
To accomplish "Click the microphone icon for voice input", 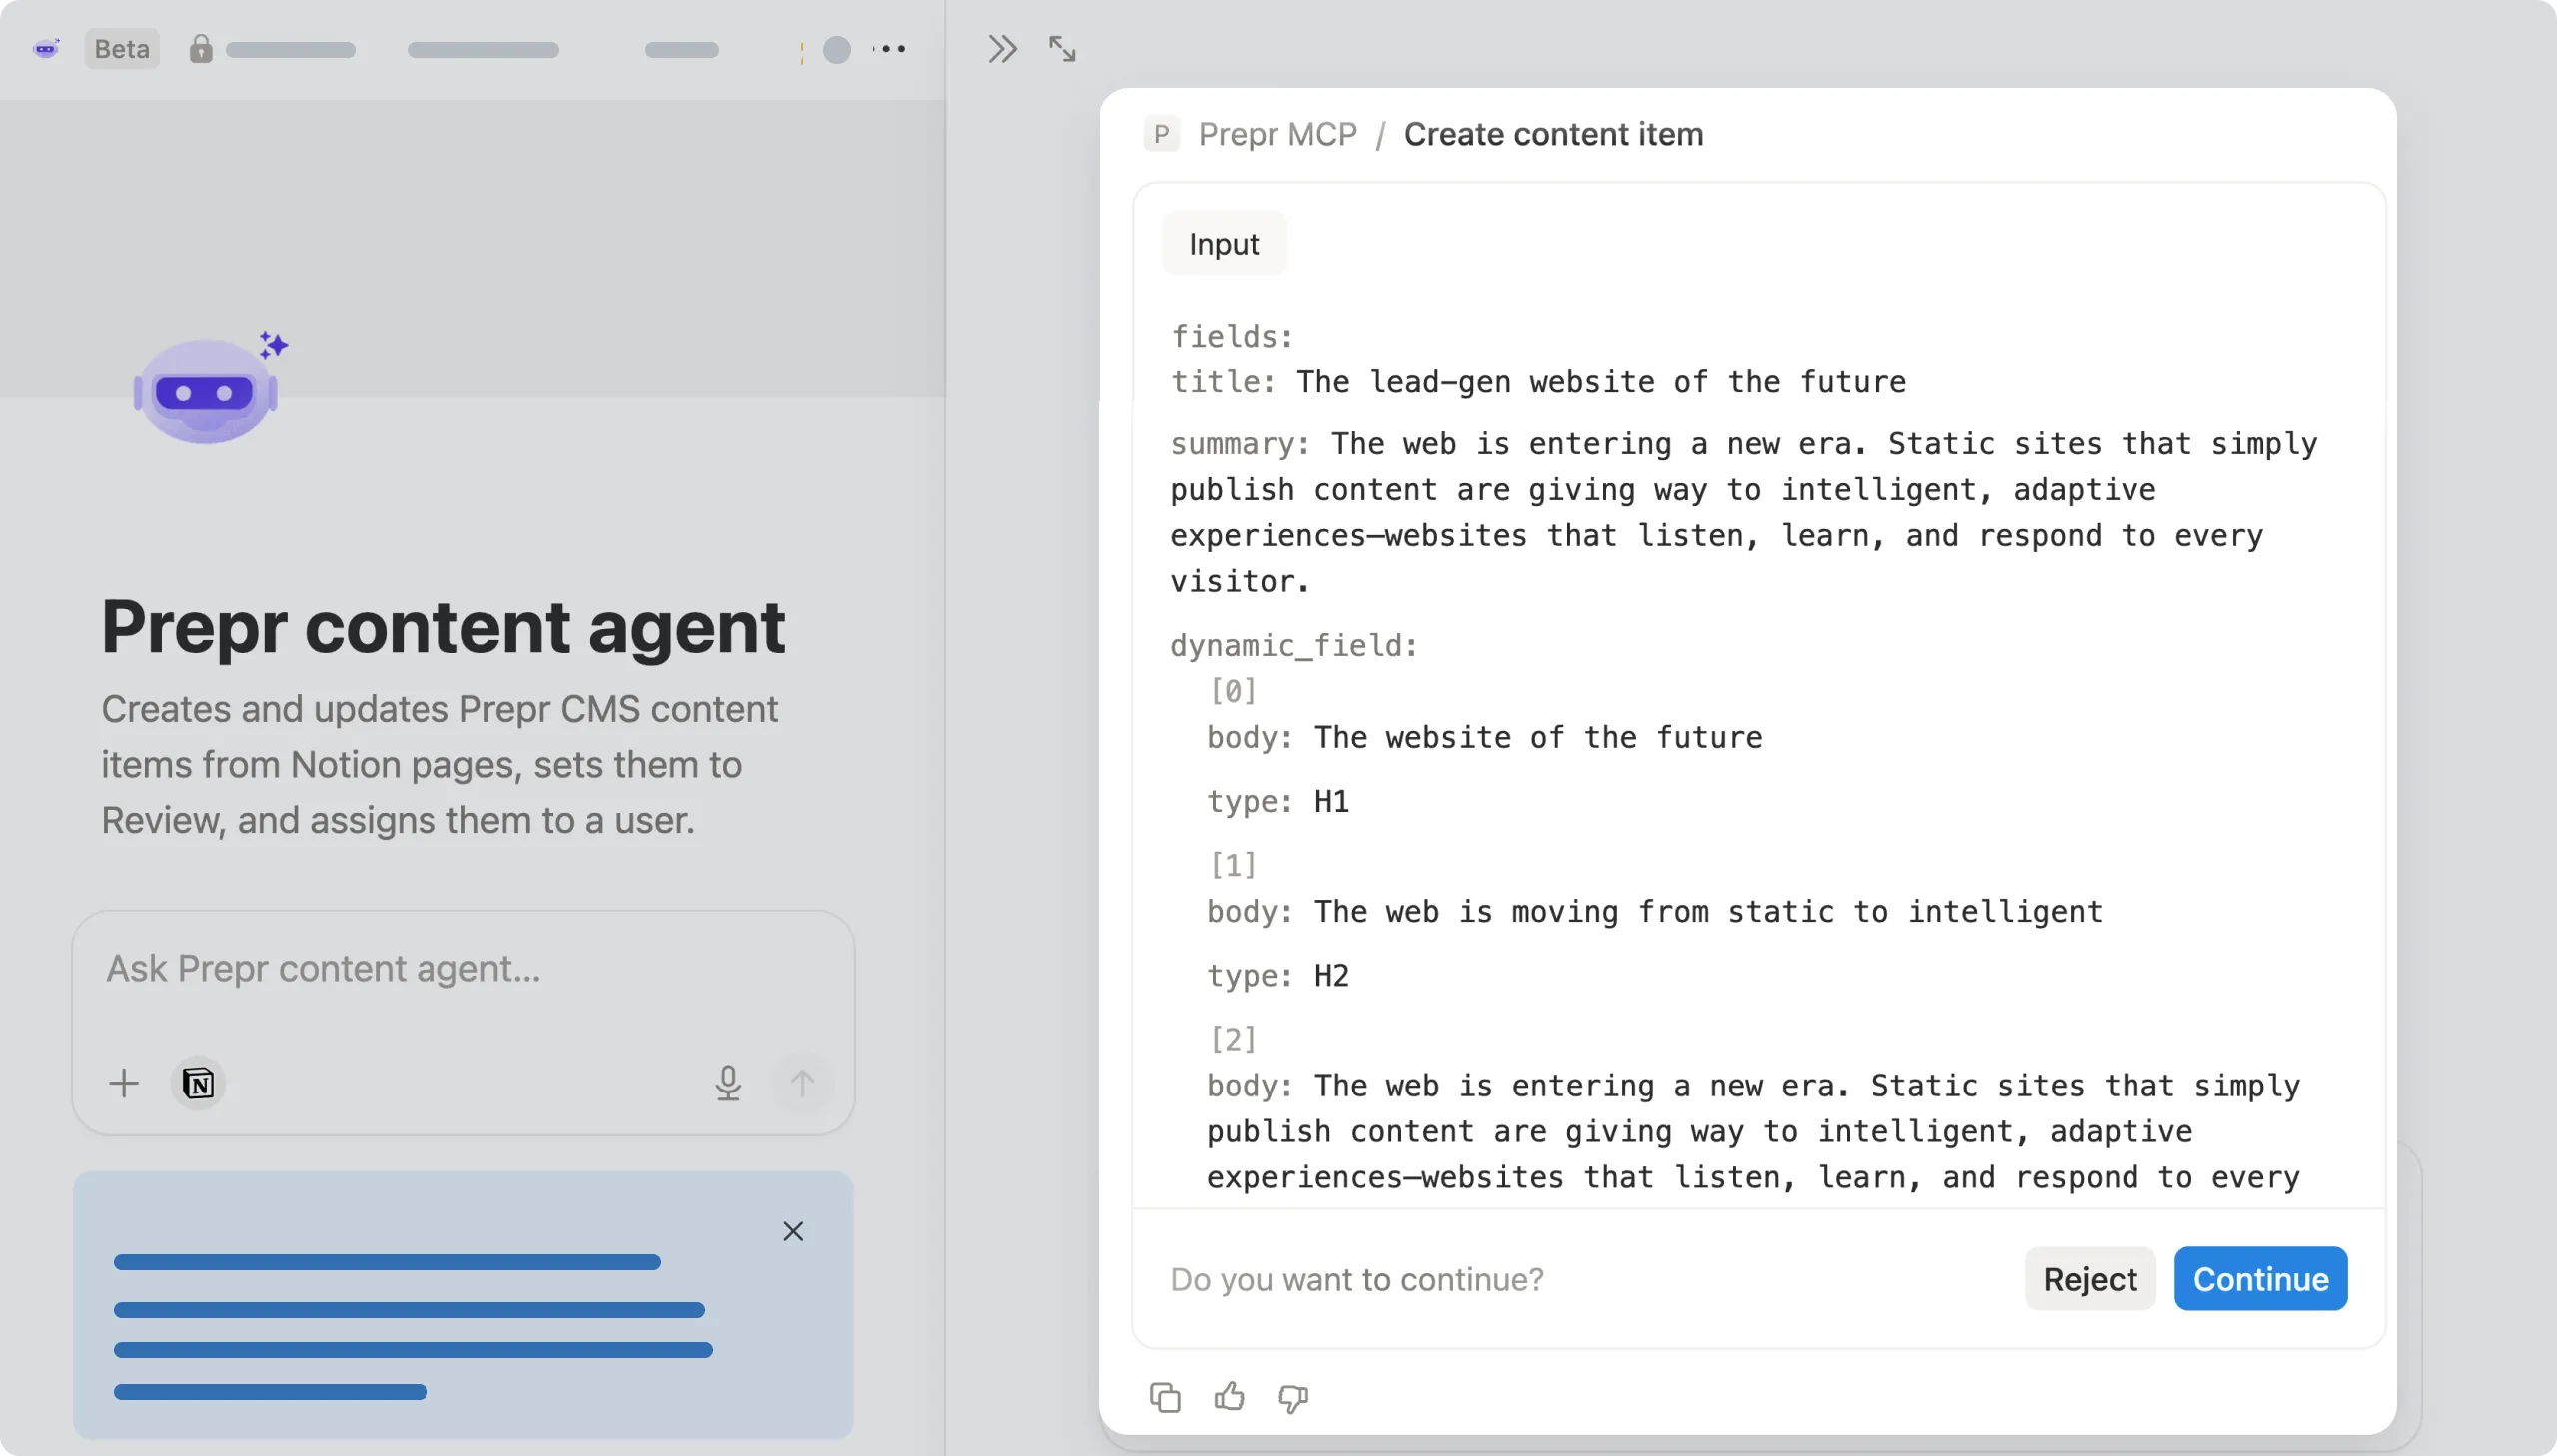I will pos(729,1083).
